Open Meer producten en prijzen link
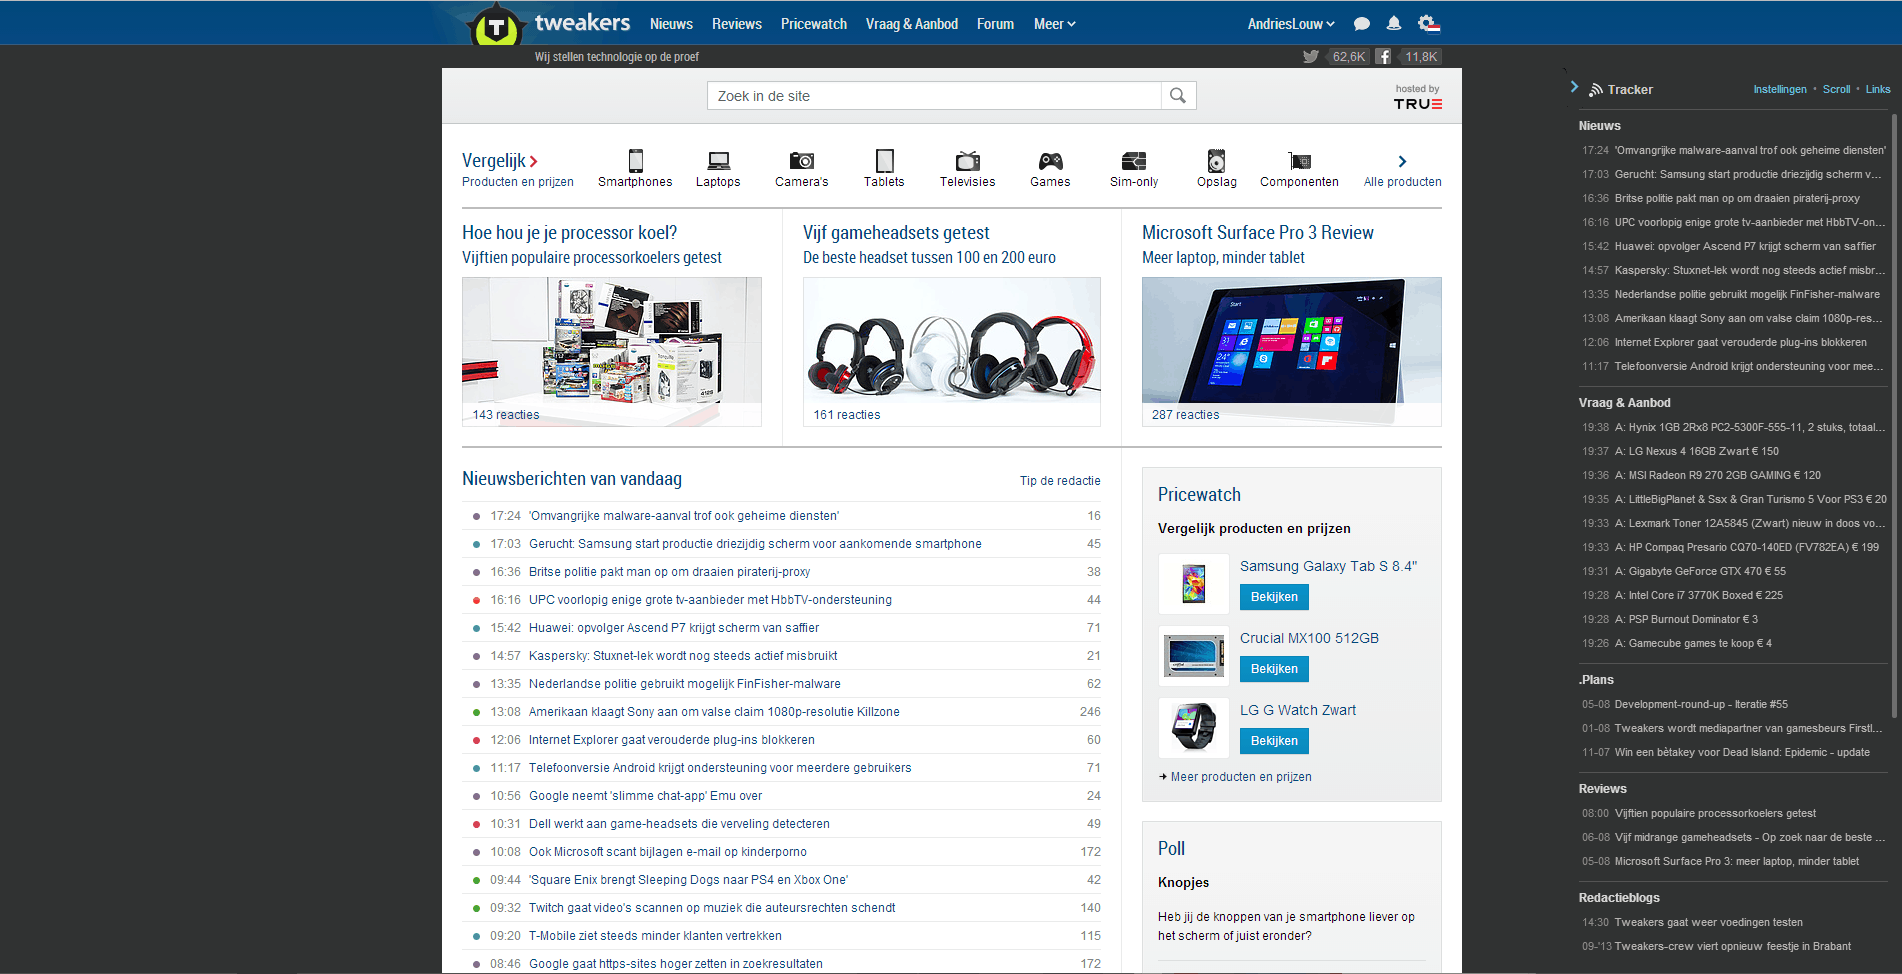The height and width of the screenshot is (974, 1902). (1241, 777)
